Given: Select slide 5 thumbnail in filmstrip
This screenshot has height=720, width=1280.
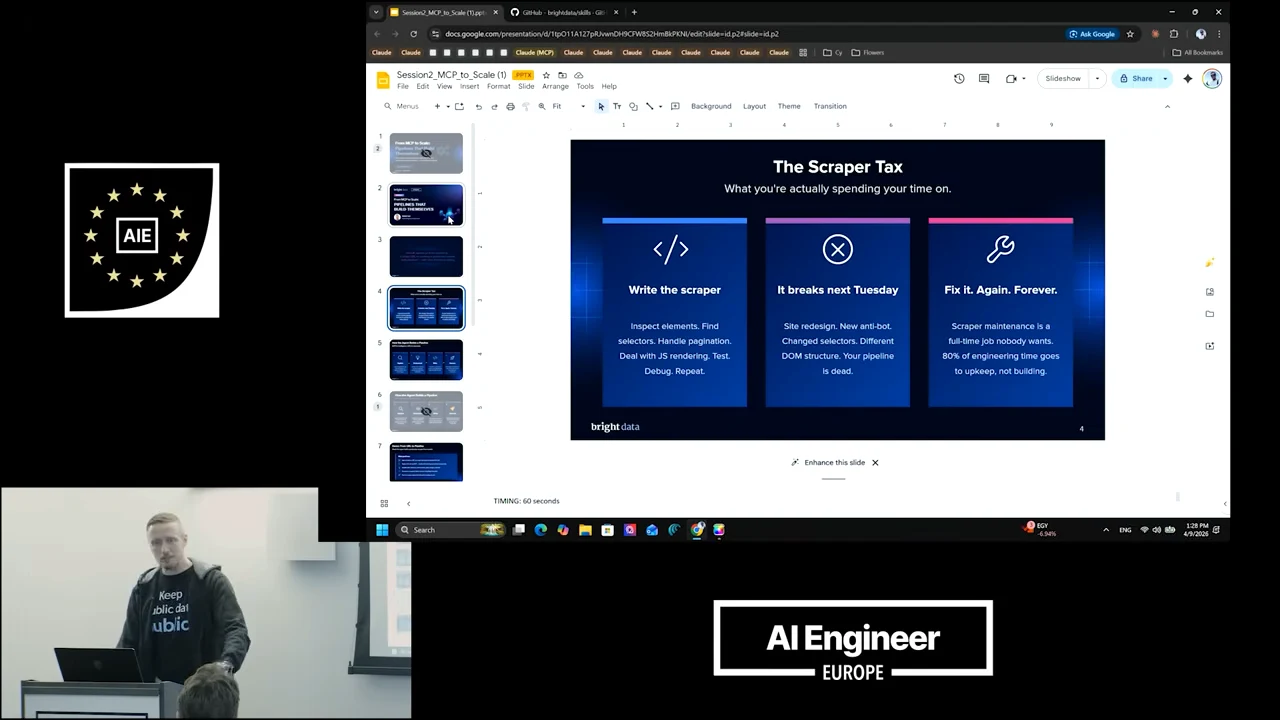Looking at the screenshot, I should click(x=426, y=360).
